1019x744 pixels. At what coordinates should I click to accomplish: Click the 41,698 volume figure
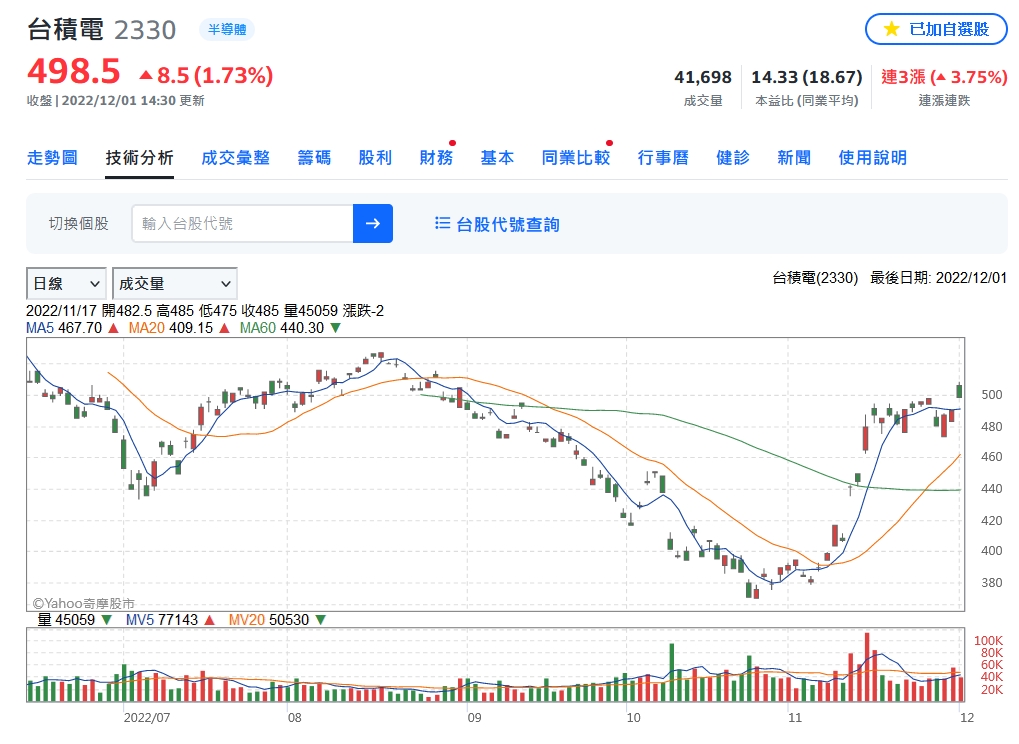coord(703,77)
